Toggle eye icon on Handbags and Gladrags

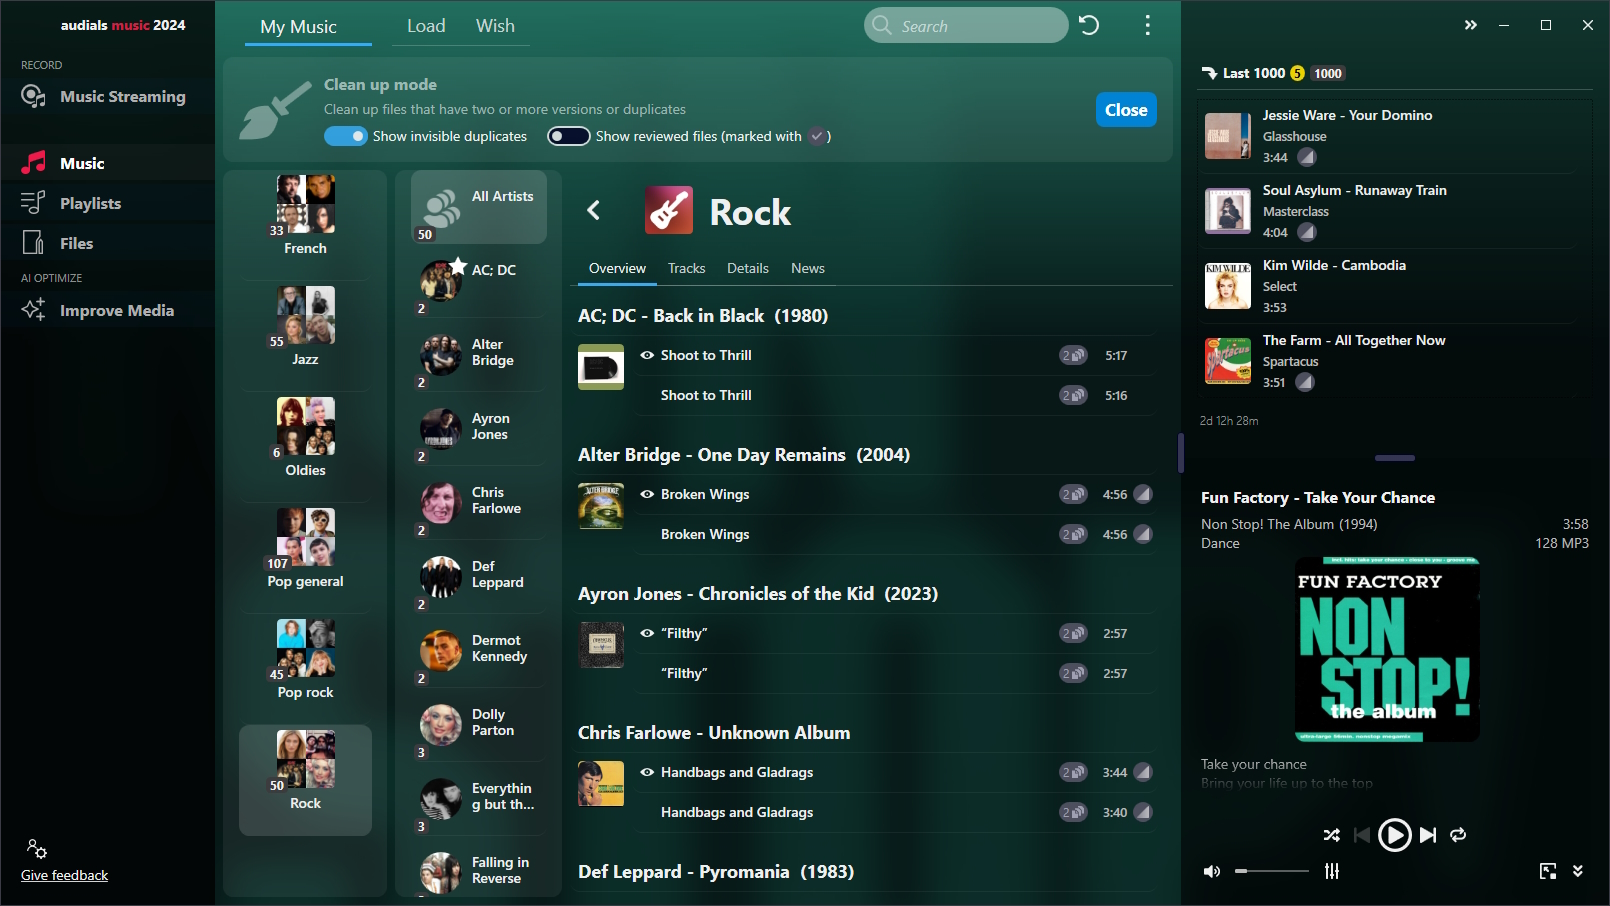point(647,772)
